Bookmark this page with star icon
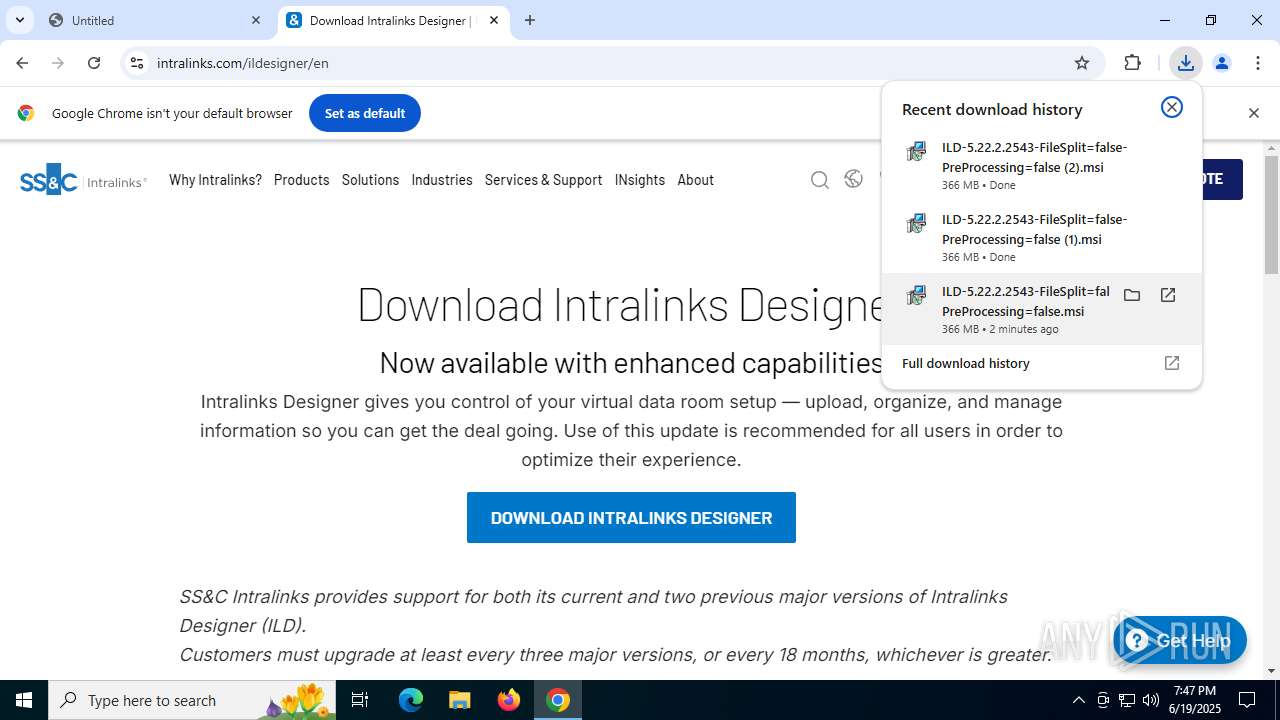The height and width of the screenshot is (720, 1280). click(x=1082, y=63)
